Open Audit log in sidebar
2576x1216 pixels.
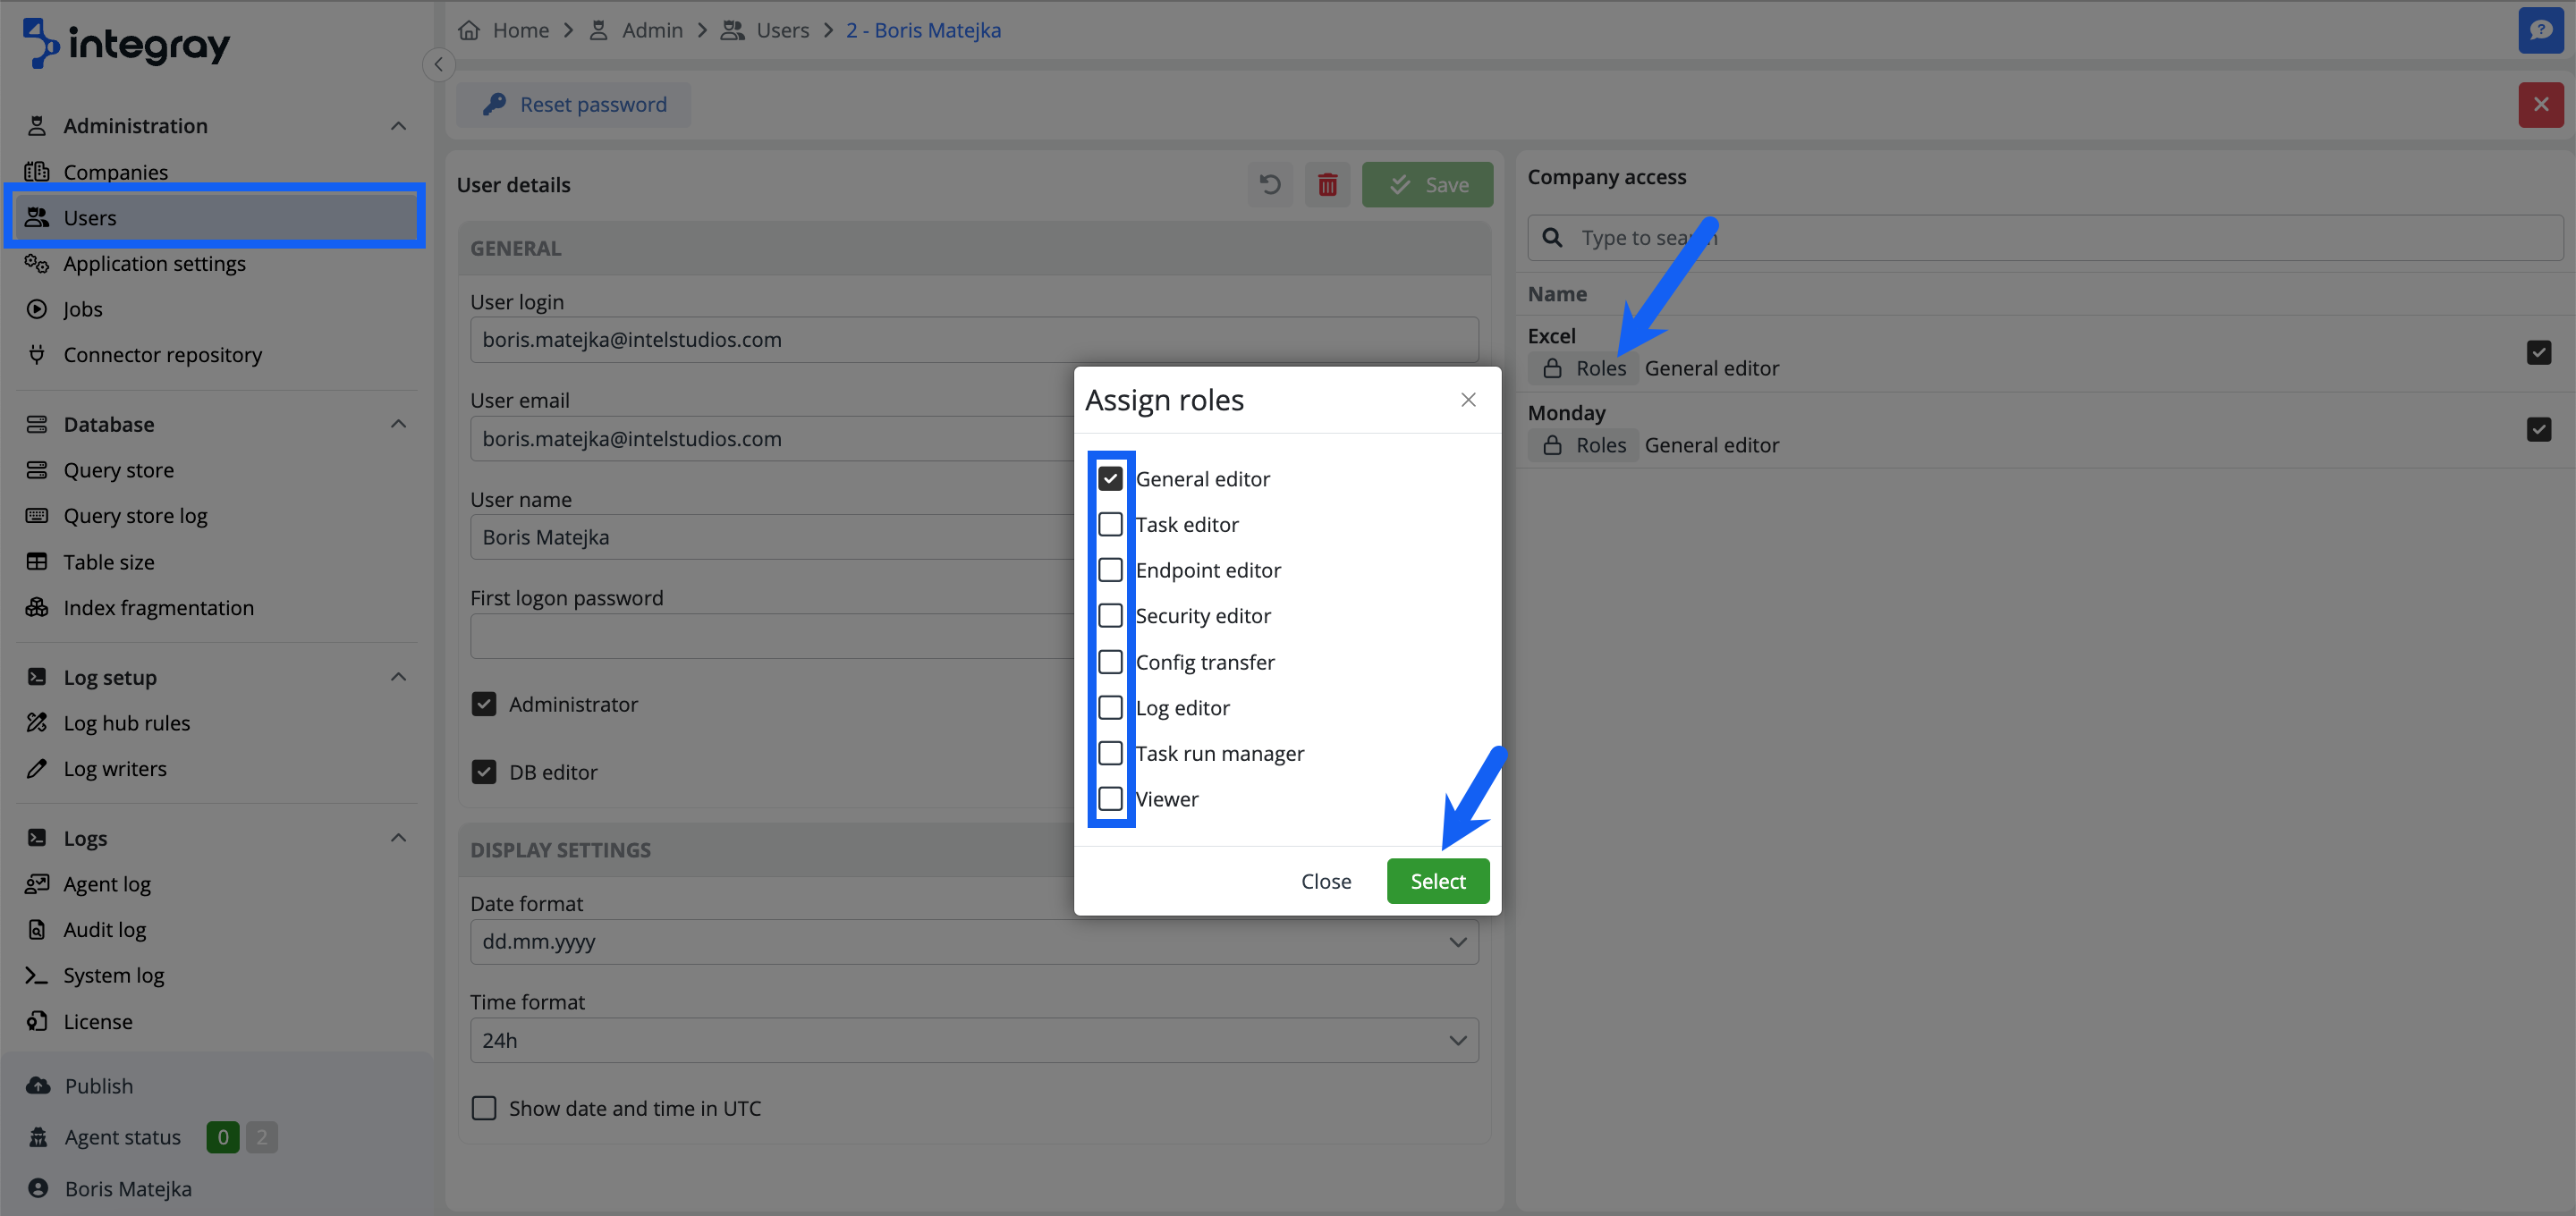(x=104, y=929)
